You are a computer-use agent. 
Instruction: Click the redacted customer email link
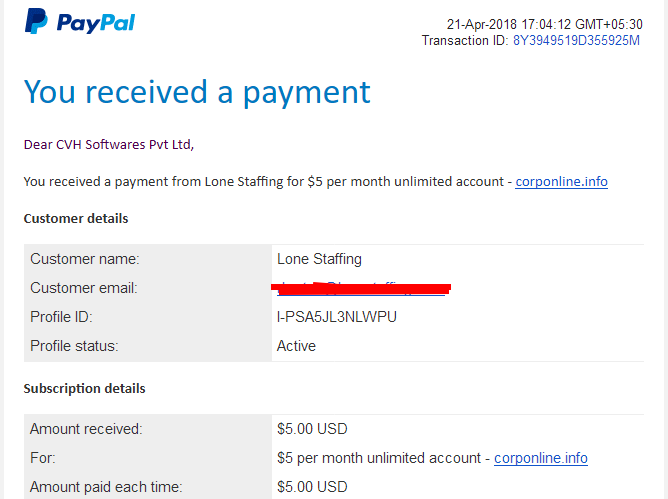pyautogui.click(x=361, y=288)
